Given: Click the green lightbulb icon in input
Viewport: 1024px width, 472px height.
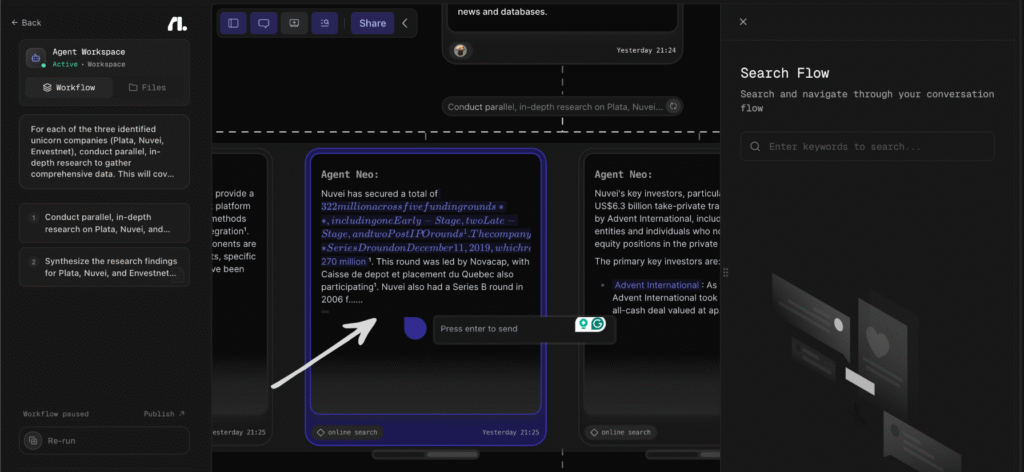Looking at the screenshot, I should pyautogui.click(x=582, y=324).
